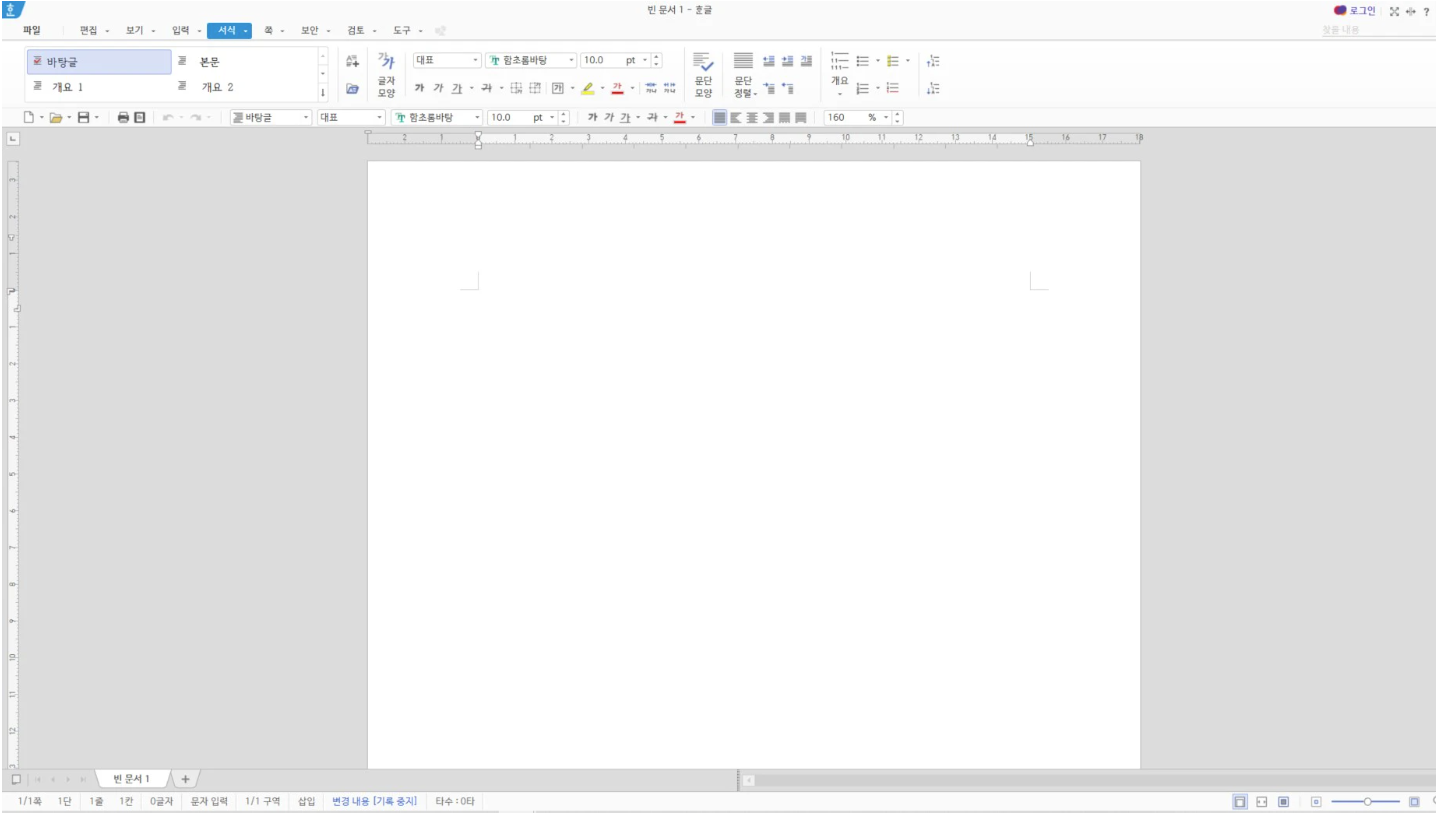Open the 글자 모양 character shape dialog
The height and width of the screenshot is (818, 1436).
click(386, 74)
